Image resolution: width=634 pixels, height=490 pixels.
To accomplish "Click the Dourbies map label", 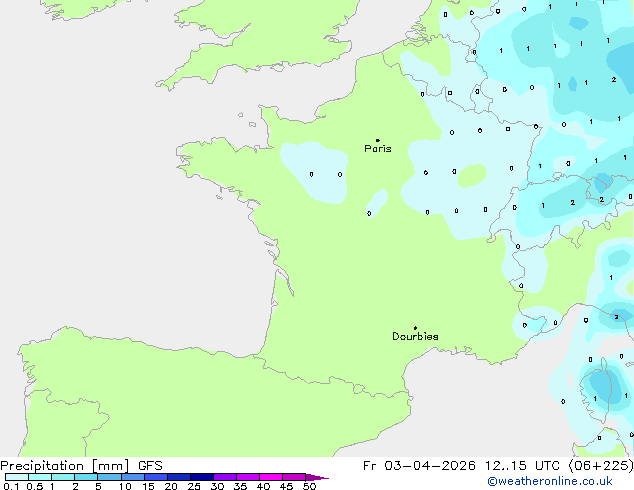I will pos(415,336).
